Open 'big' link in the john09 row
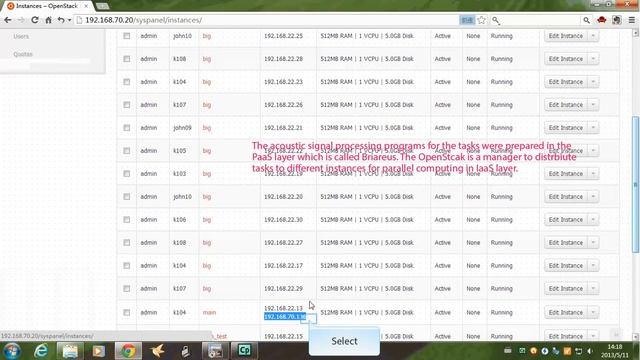The height and width of the screenshot is (360, 640). (207, 128)
